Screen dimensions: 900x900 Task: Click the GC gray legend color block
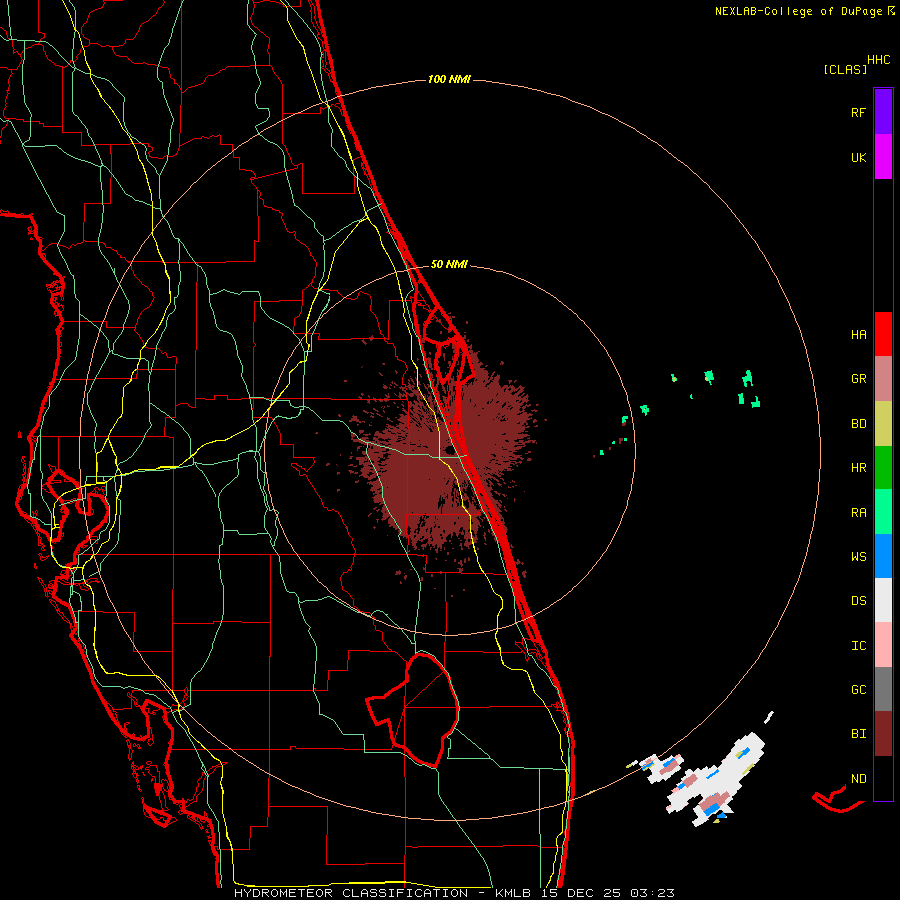883,689
